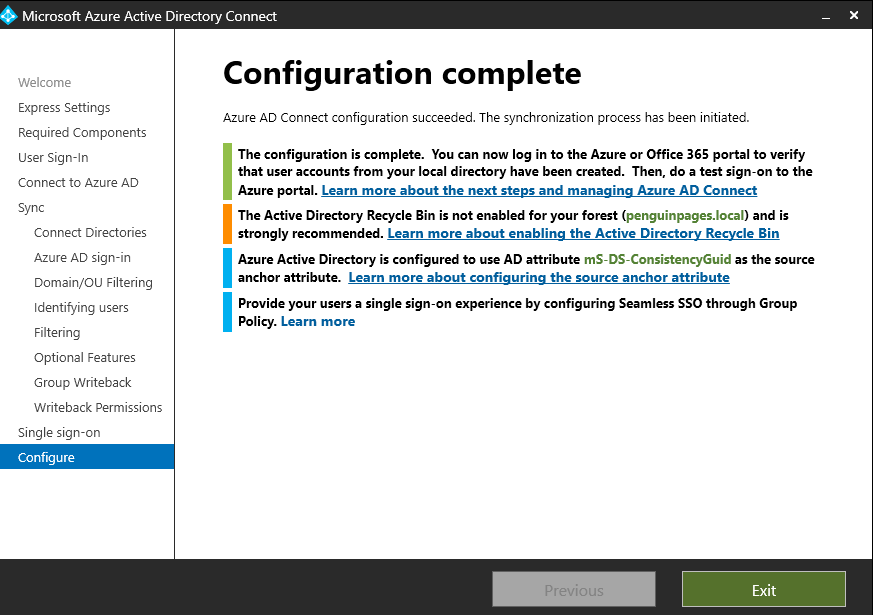This screenshot has height=615, width=874.
Task: Select Connect Directories sub-step
Action: coord(90,233)
